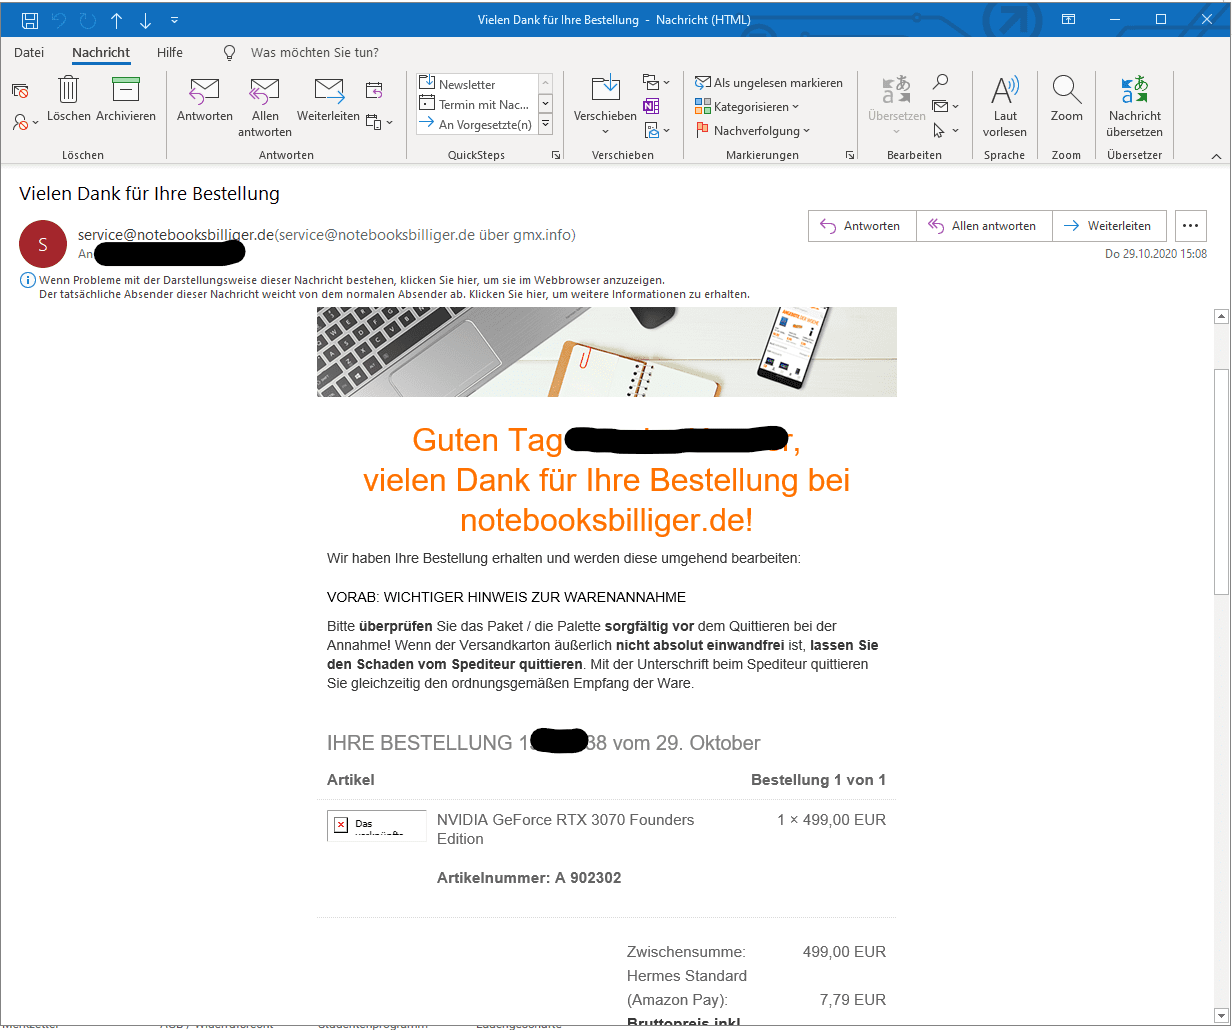1232x1030 pixels.
Task: Open the Datei tab
Action: (29, 52)
